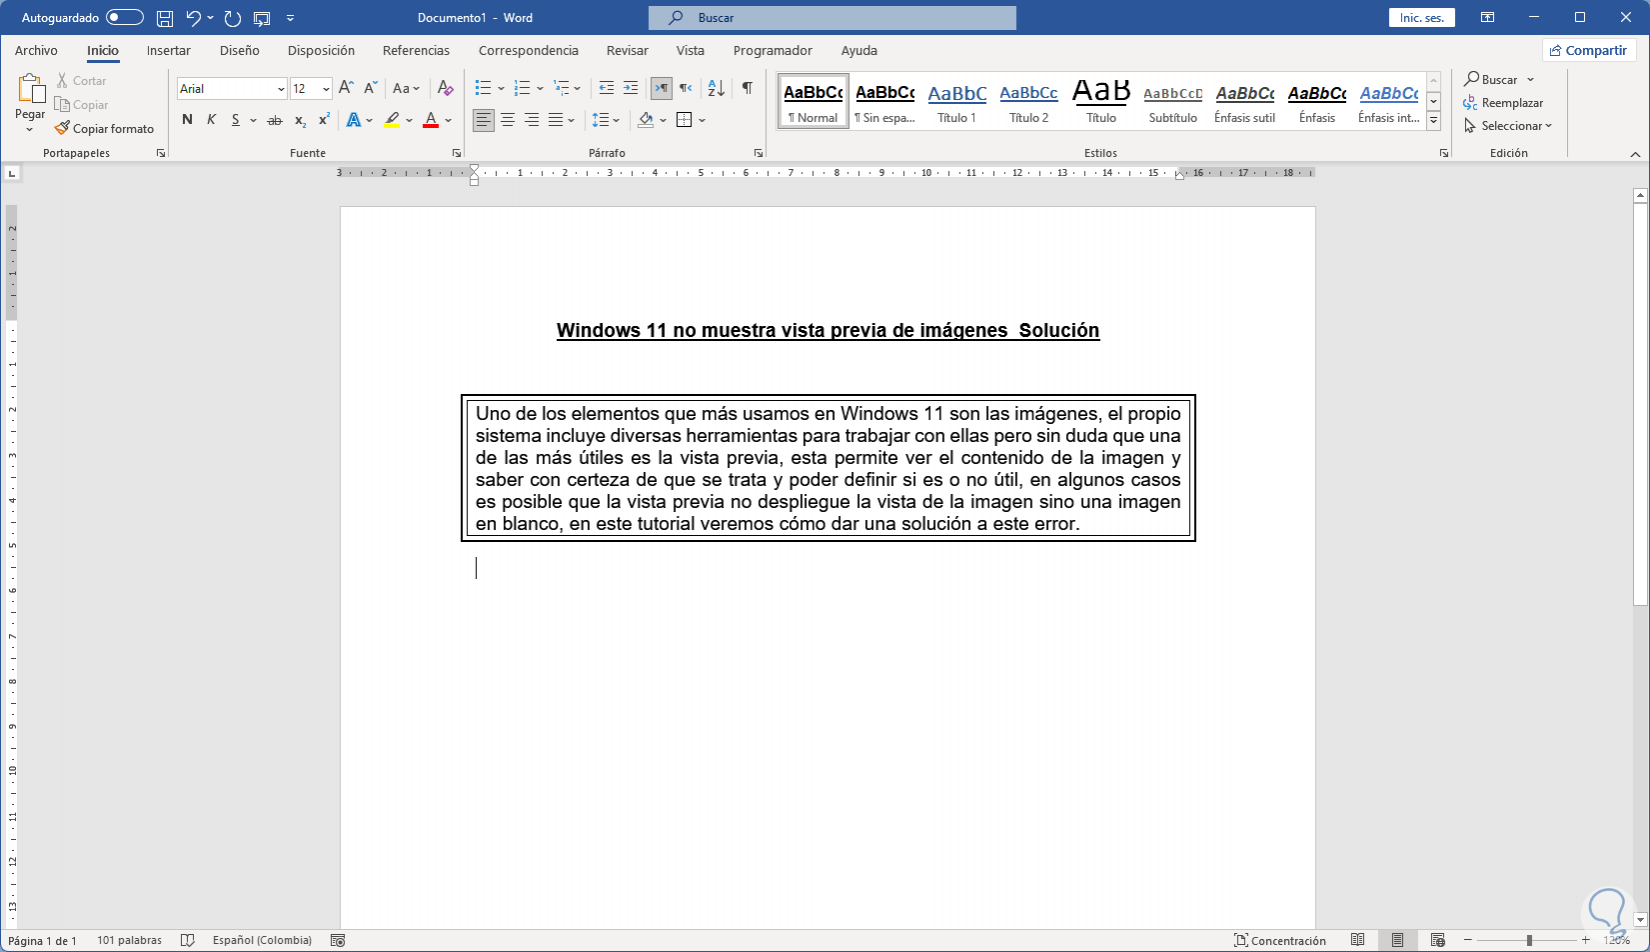This screenshot has width=1650, height=952.
Task: Open the Aa change case dropdown
Action: point(406,88)
